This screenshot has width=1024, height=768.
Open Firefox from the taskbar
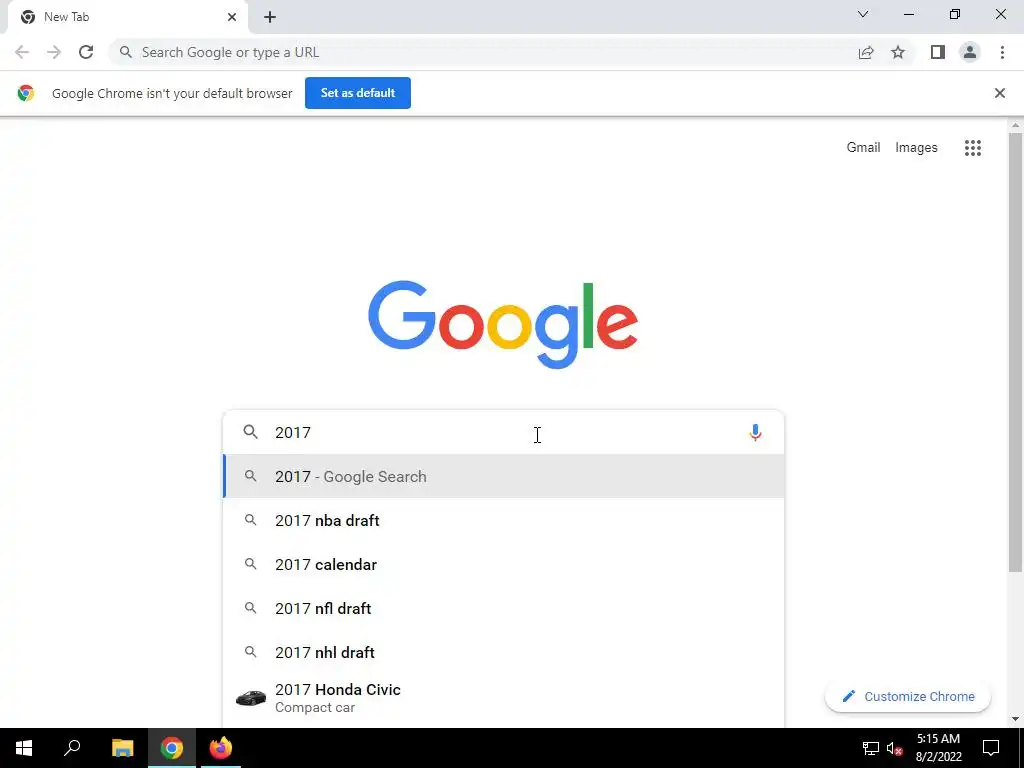coord(221,748)
